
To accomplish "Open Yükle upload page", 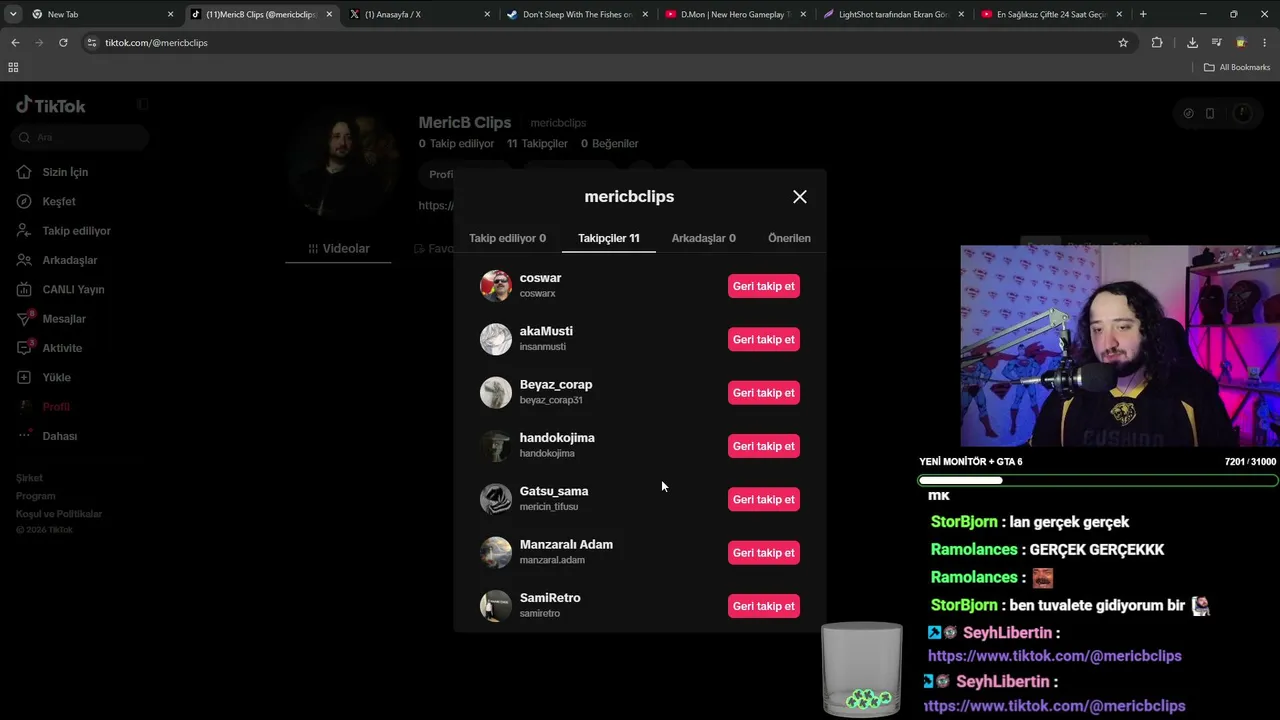I will click(x=56, y=377).
